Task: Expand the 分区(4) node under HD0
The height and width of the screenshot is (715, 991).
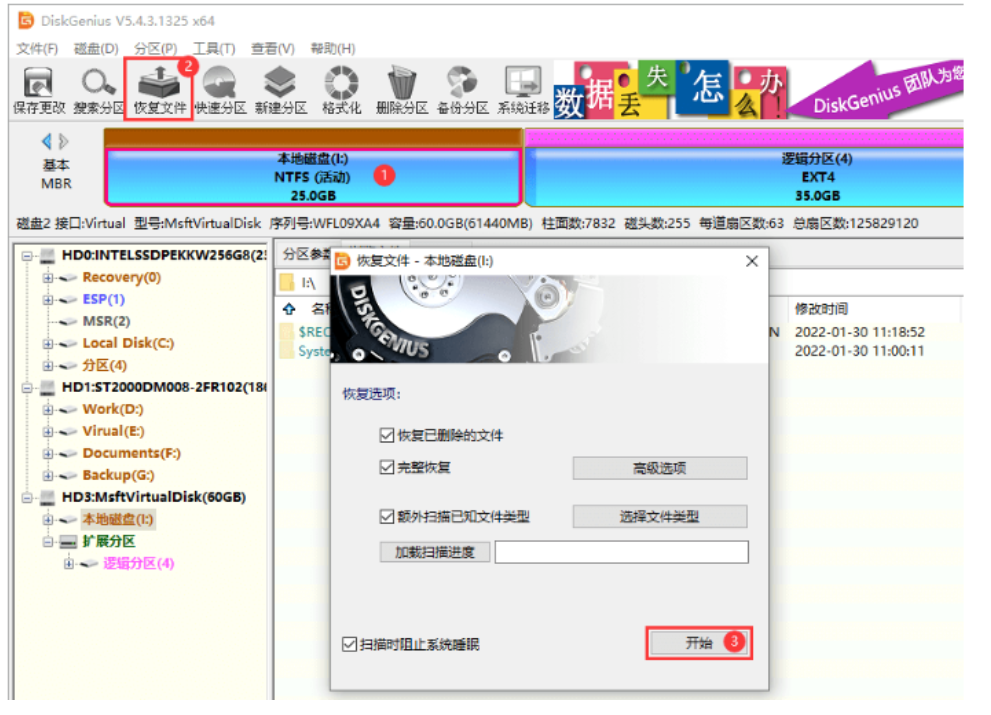Action: [47, 366]
